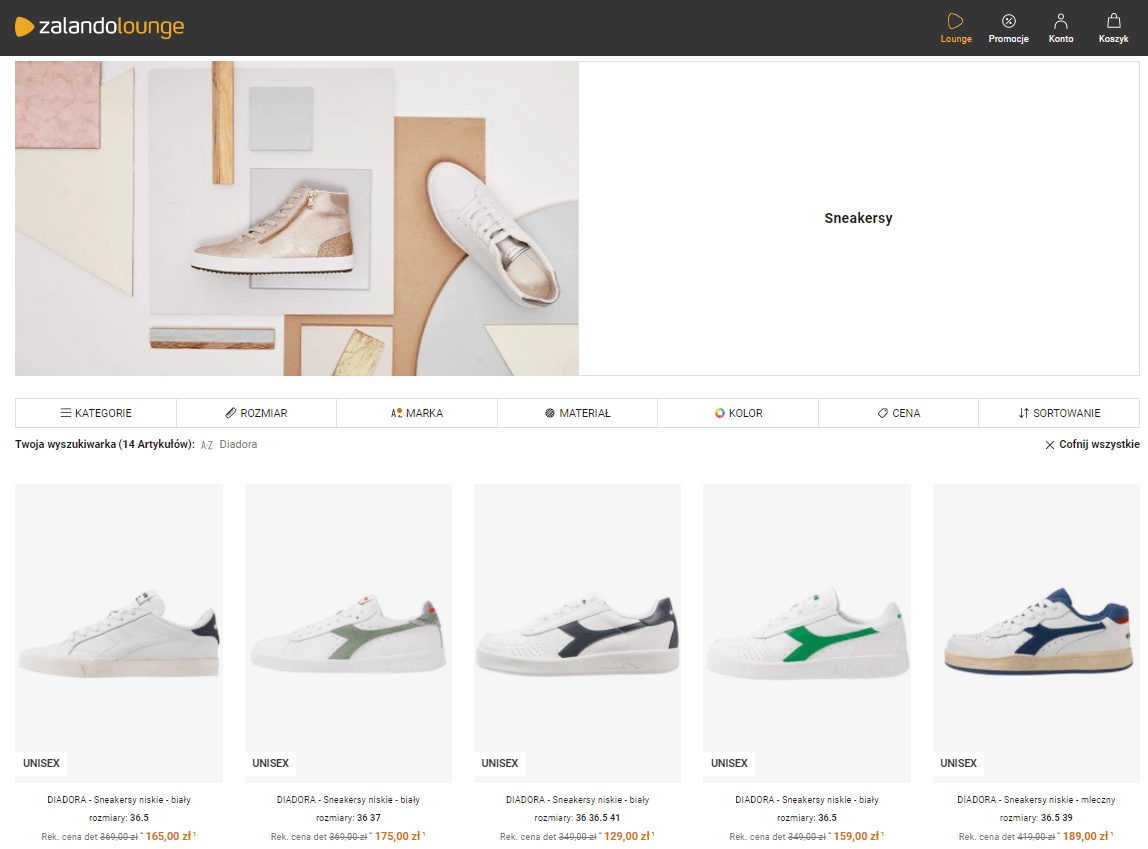This screenshot has height=849, width=1148.
Task: Click Cofnij wszystkie to reset filters
Action: [1092, 444]
